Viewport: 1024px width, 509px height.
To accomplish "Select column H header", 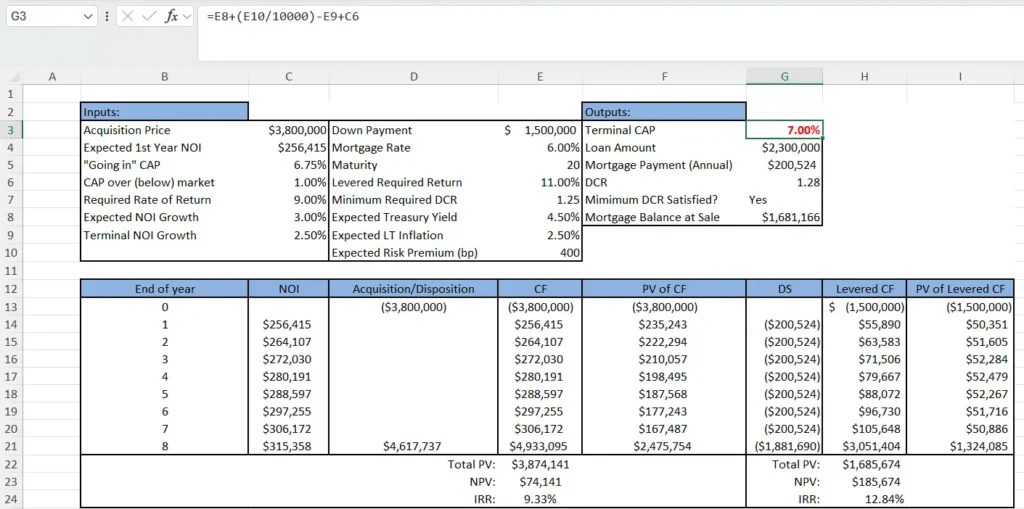I will tap(864, 76).
